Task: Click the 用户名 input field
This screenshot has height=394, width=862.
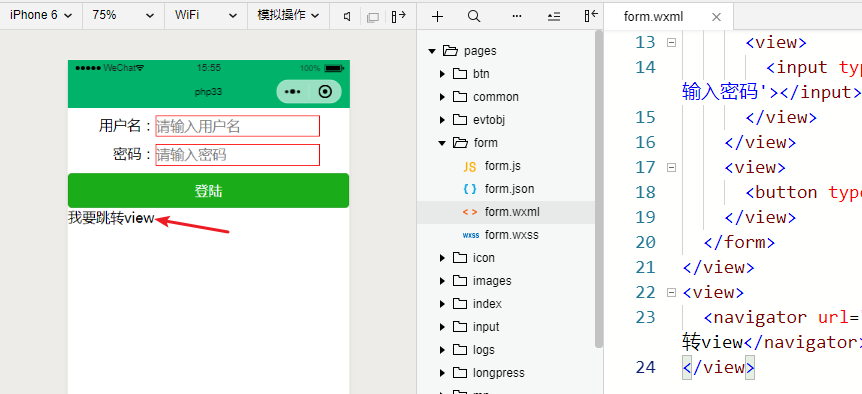Action: [x=237, y=126]
